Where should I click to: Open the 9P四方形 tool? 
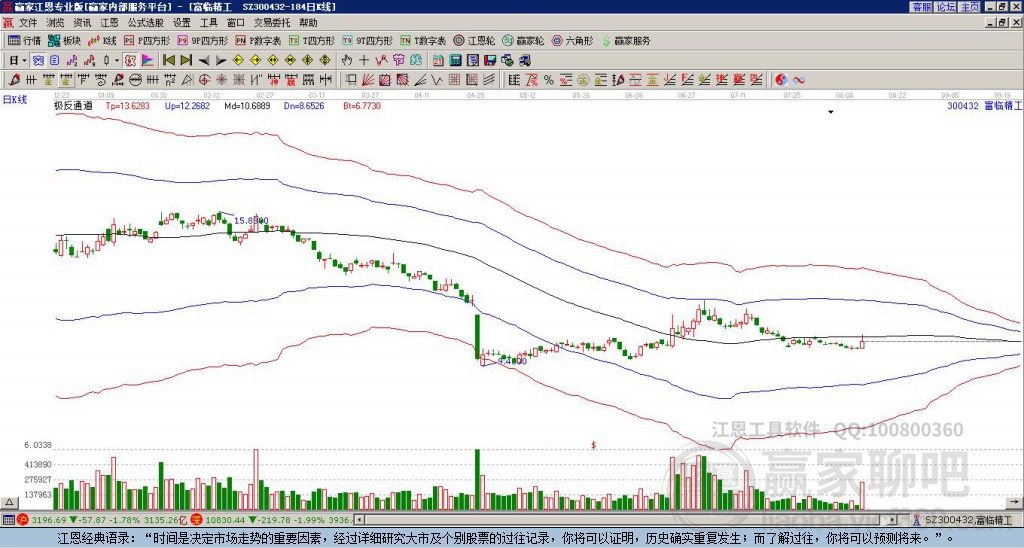202,40
